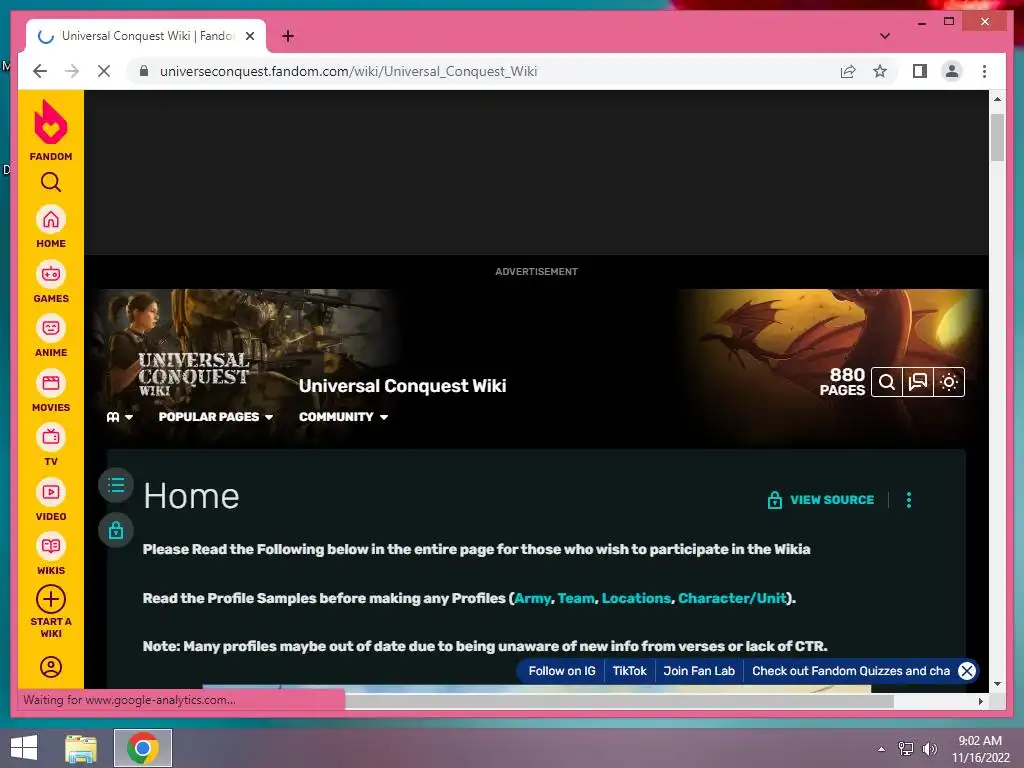Show hidden system tray icons
The image size is (1024, 768).
pos(881,749)
